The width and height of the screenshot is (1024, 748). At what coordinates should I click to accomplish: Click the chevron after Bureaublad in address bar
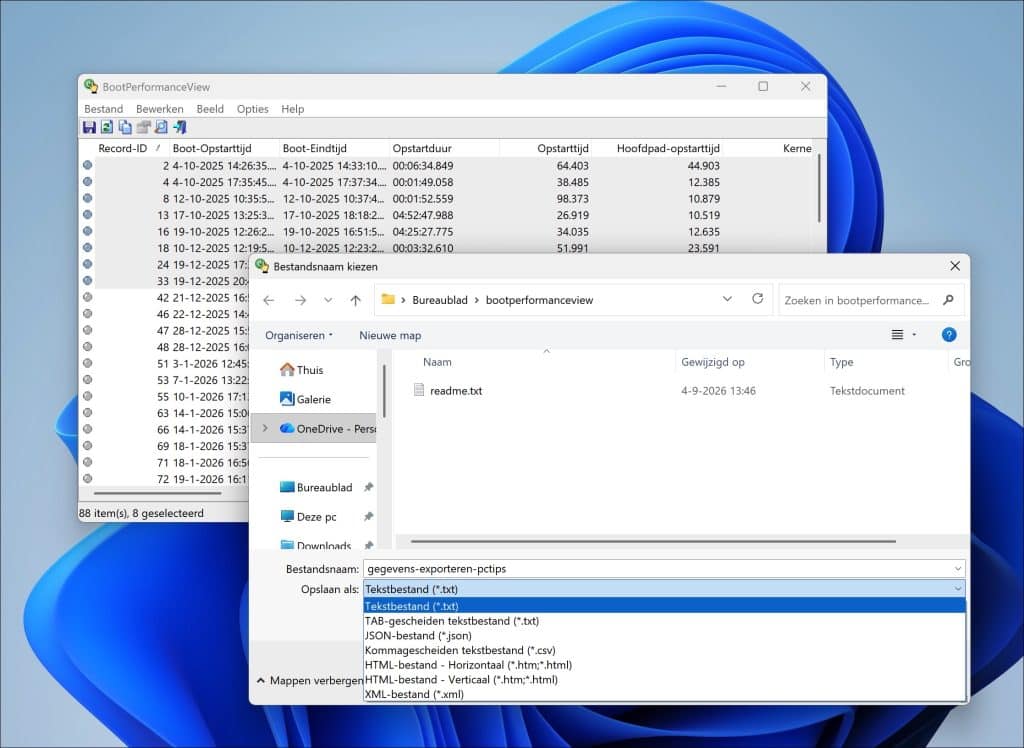[x=477, y=300]
